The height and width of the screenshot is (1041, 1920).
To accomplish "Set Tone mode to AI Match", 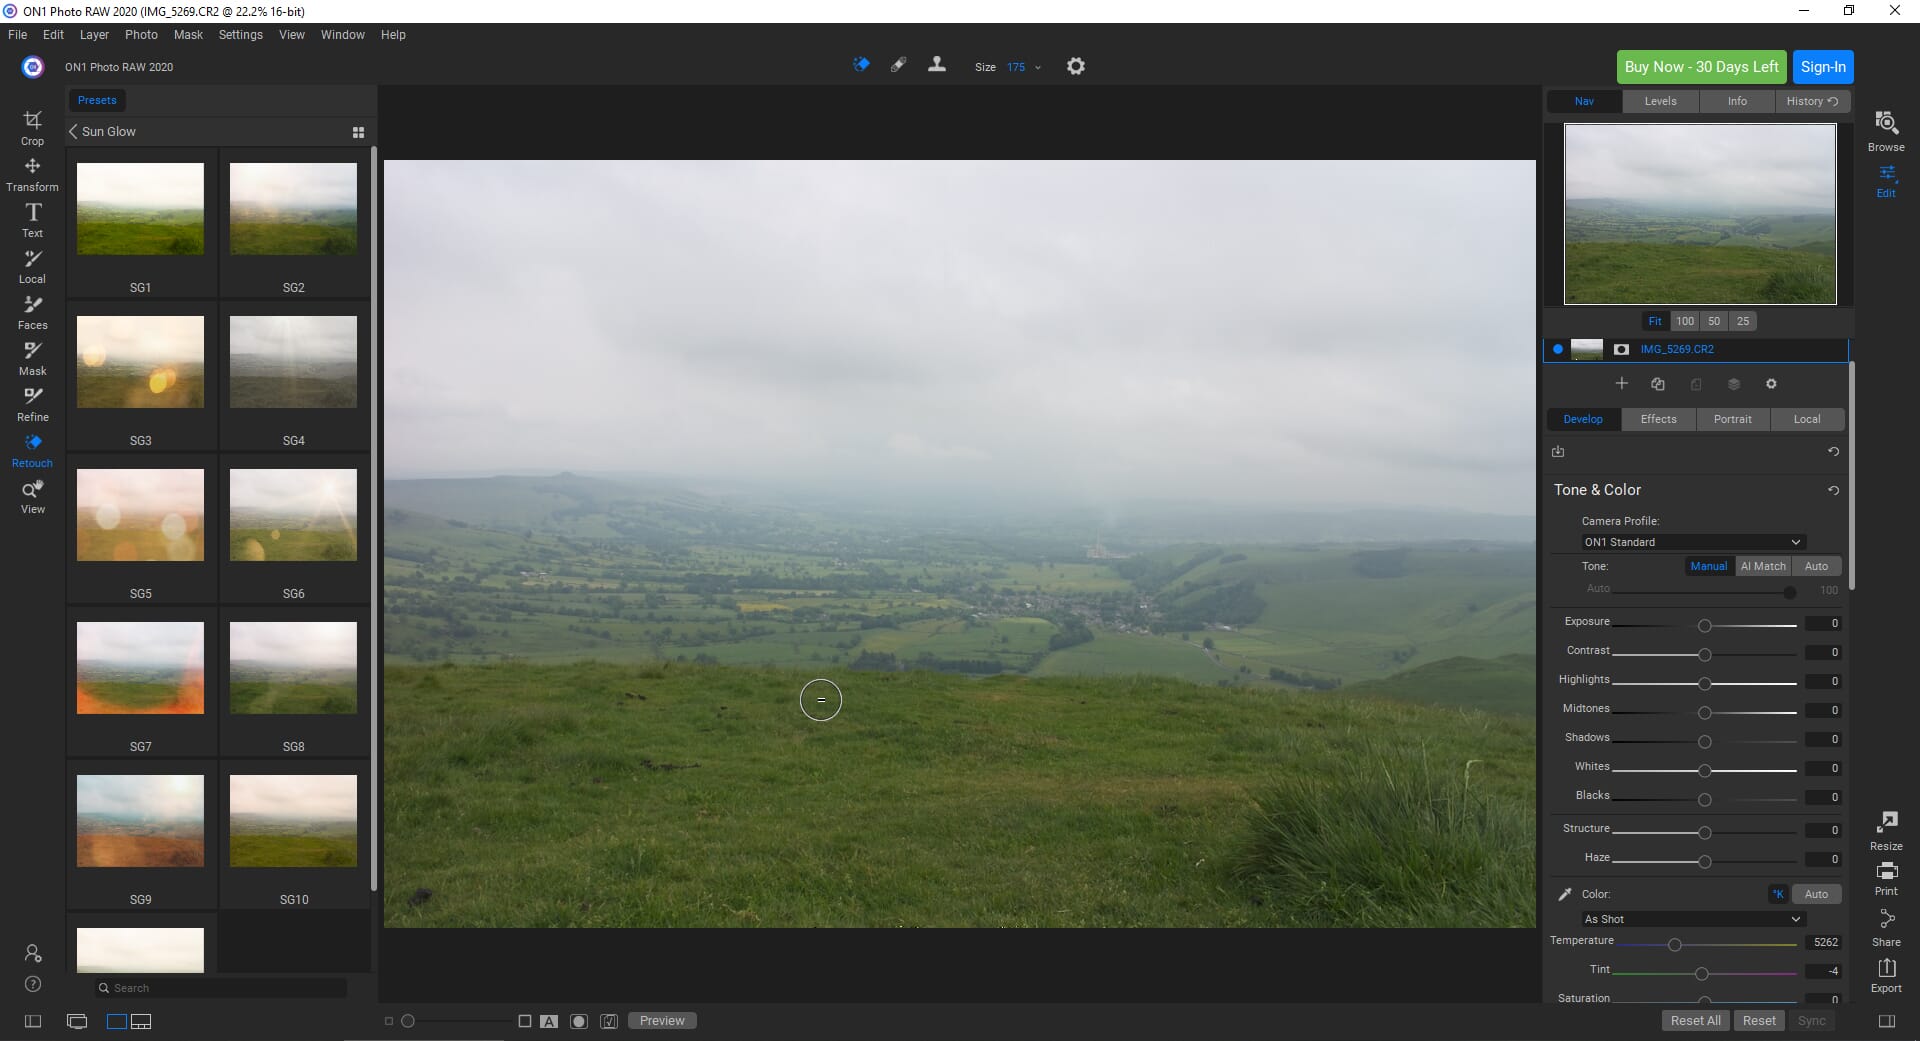I will pyautogui.click(x=1762, y=566).
